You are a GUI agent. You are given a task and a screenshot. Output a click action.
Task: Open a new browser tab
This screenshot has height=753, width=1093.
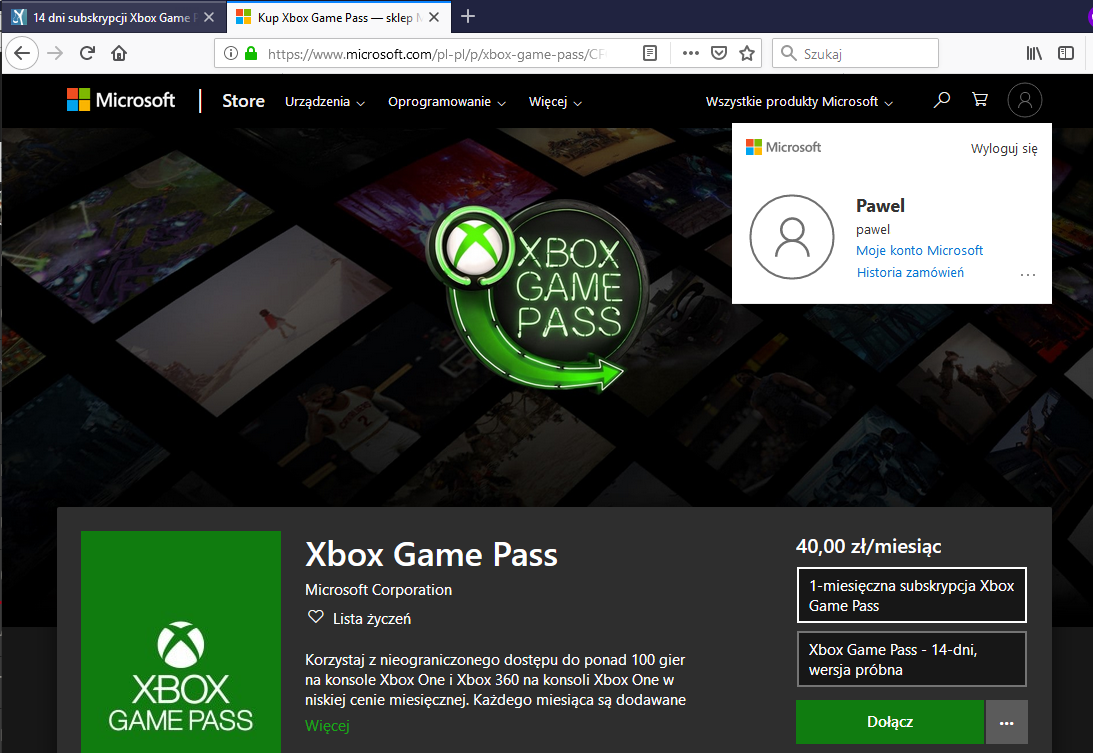click(x=468, y=16)
